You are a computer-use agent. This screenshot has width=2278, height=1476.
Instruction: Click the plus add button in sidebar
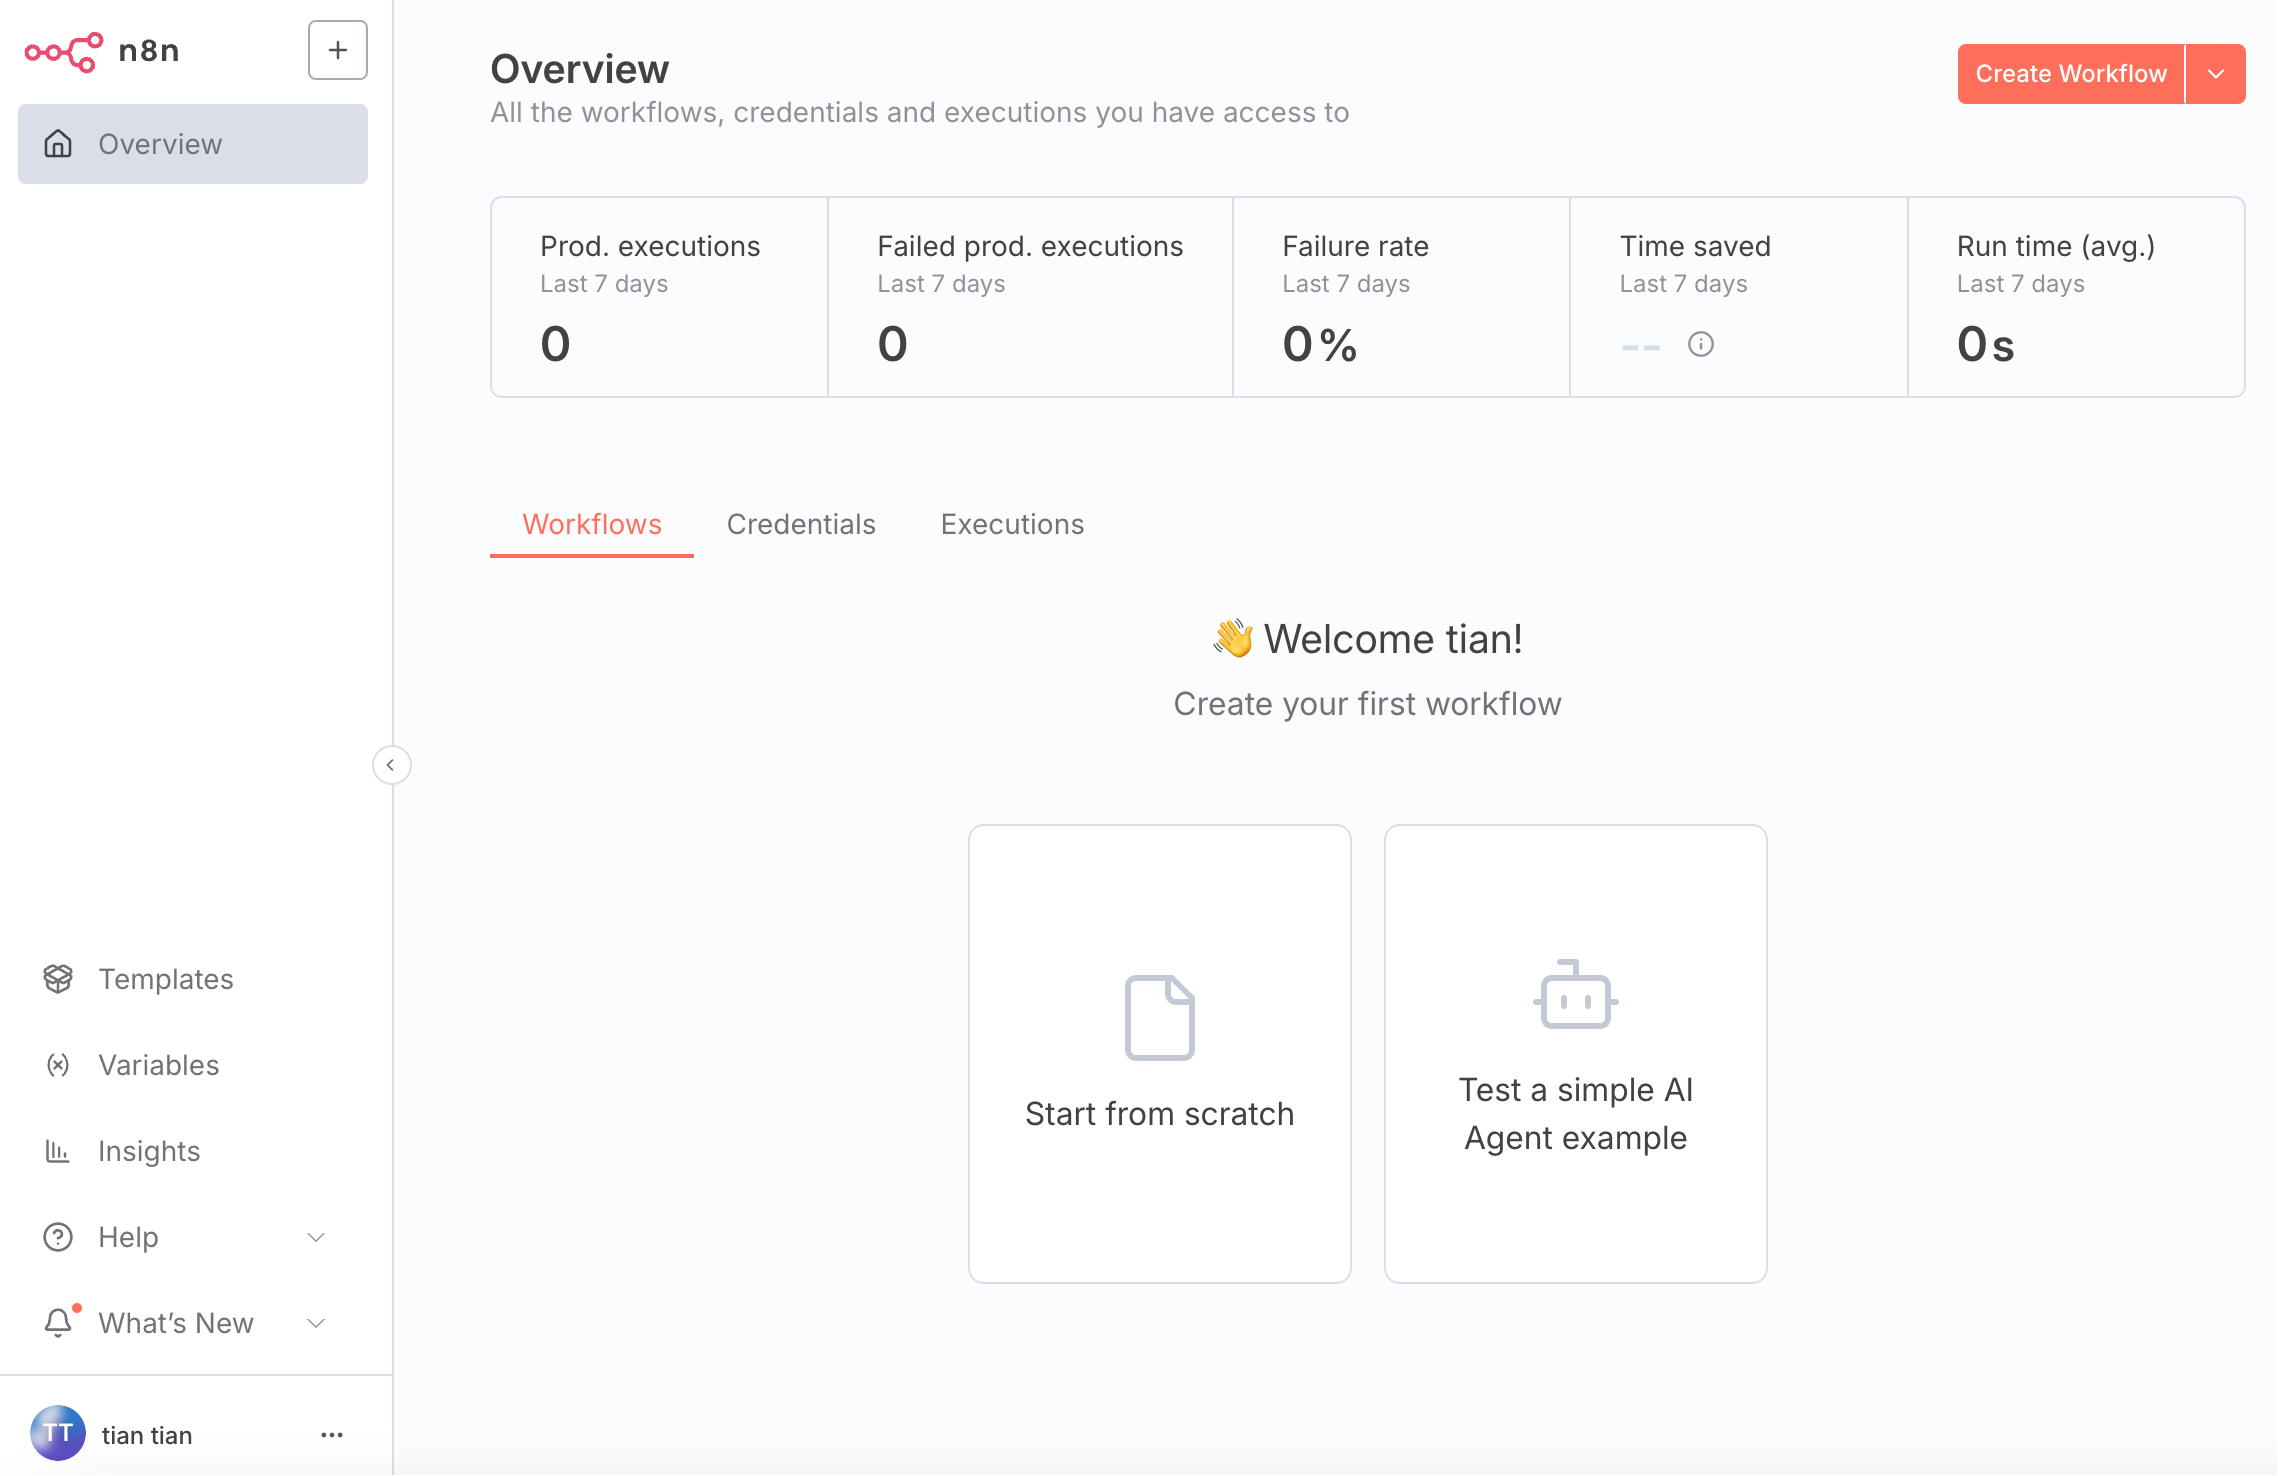338,50
